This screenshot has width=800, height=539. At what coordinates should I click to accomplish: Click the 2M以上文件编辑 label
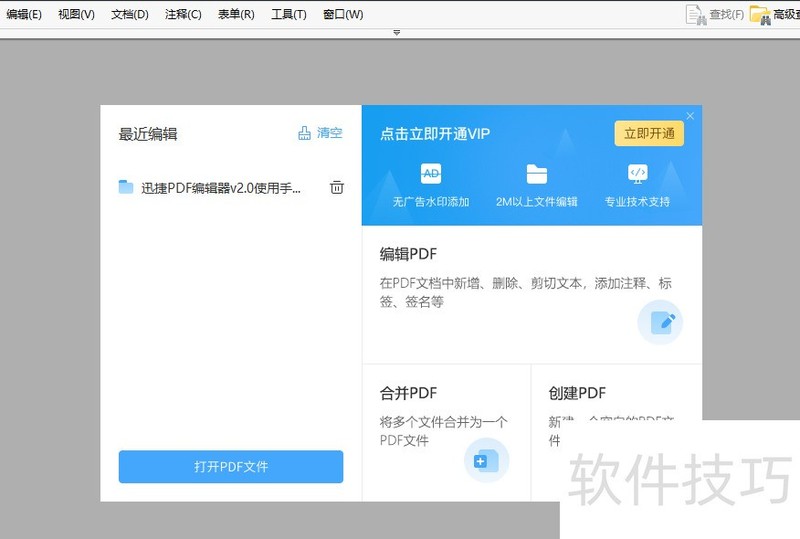point(537,202)
